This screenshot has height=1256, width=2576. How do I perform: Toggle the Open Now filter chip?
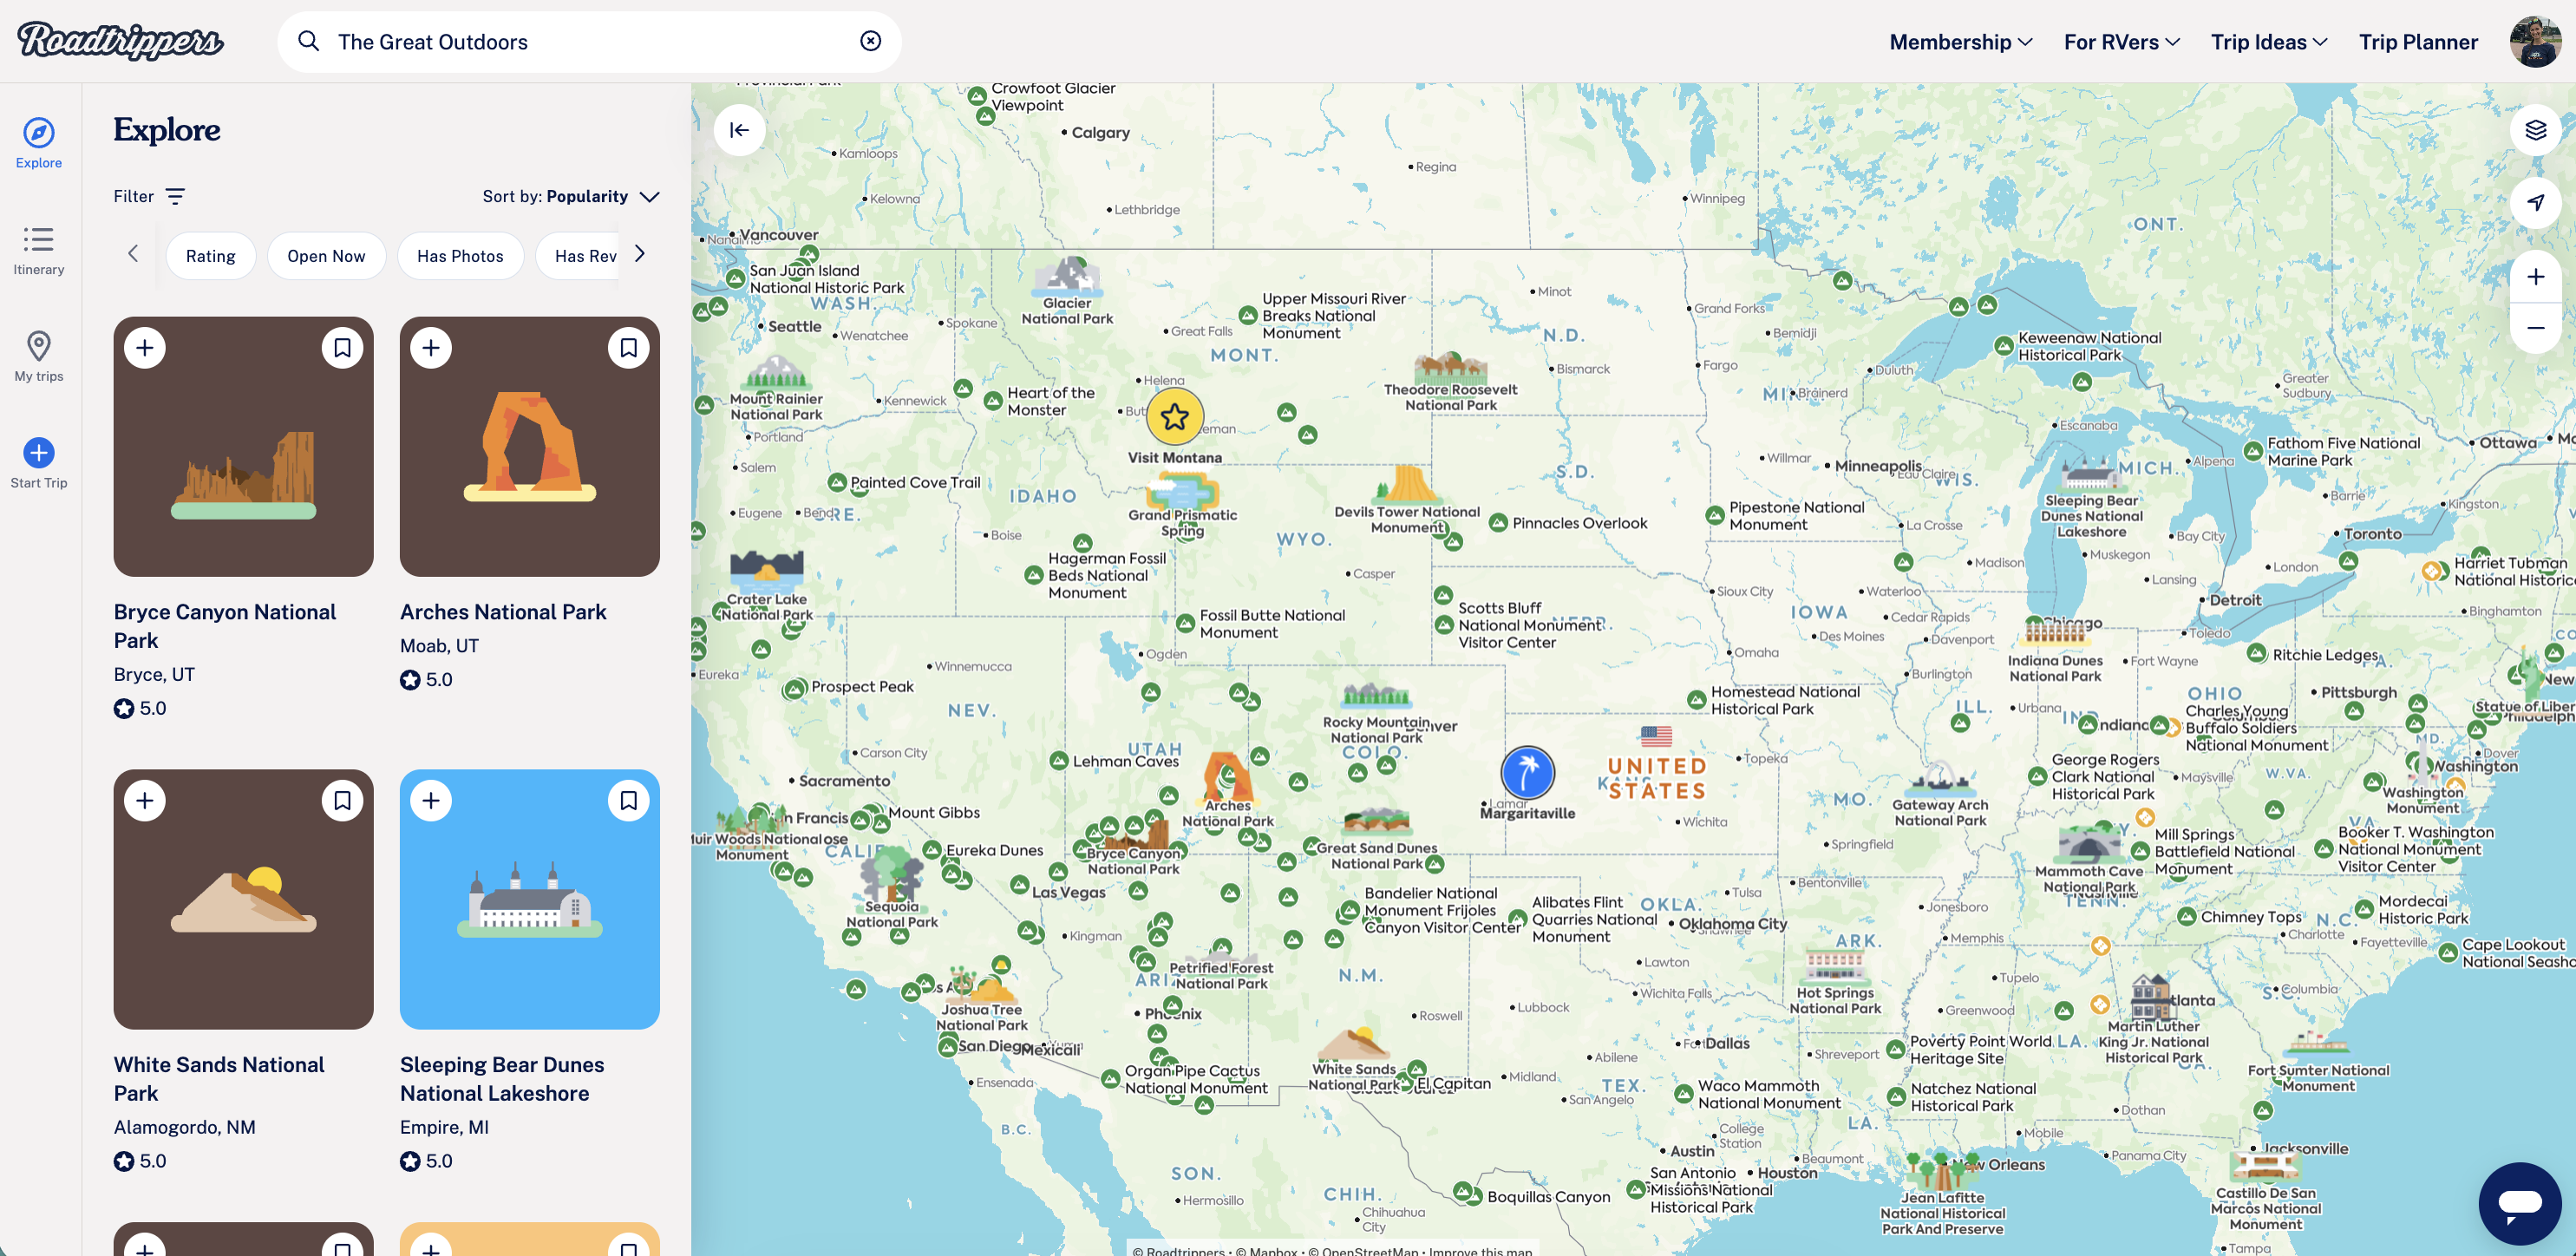(326, 256)
